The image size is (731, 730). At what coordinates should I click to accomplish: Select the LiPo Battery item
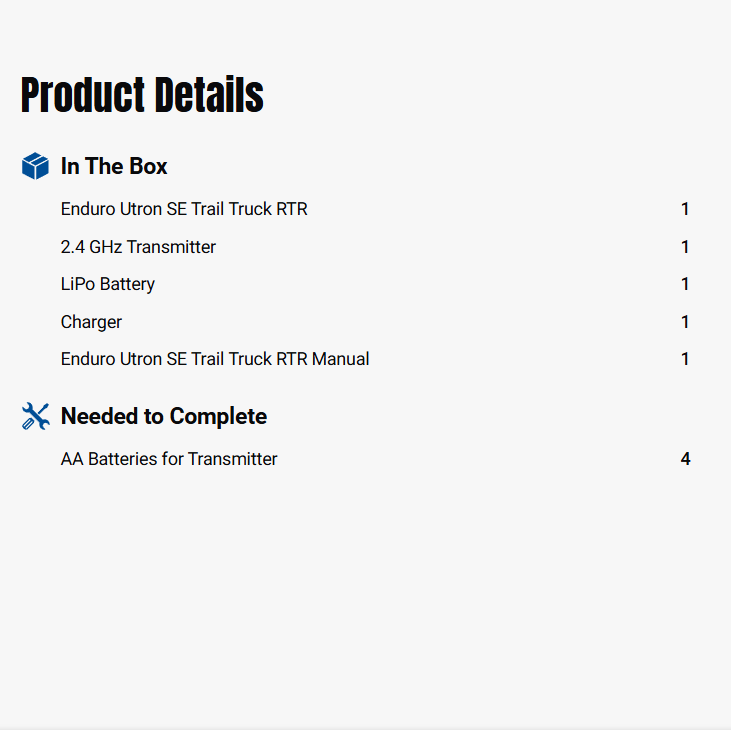click(x=108, y=284)
